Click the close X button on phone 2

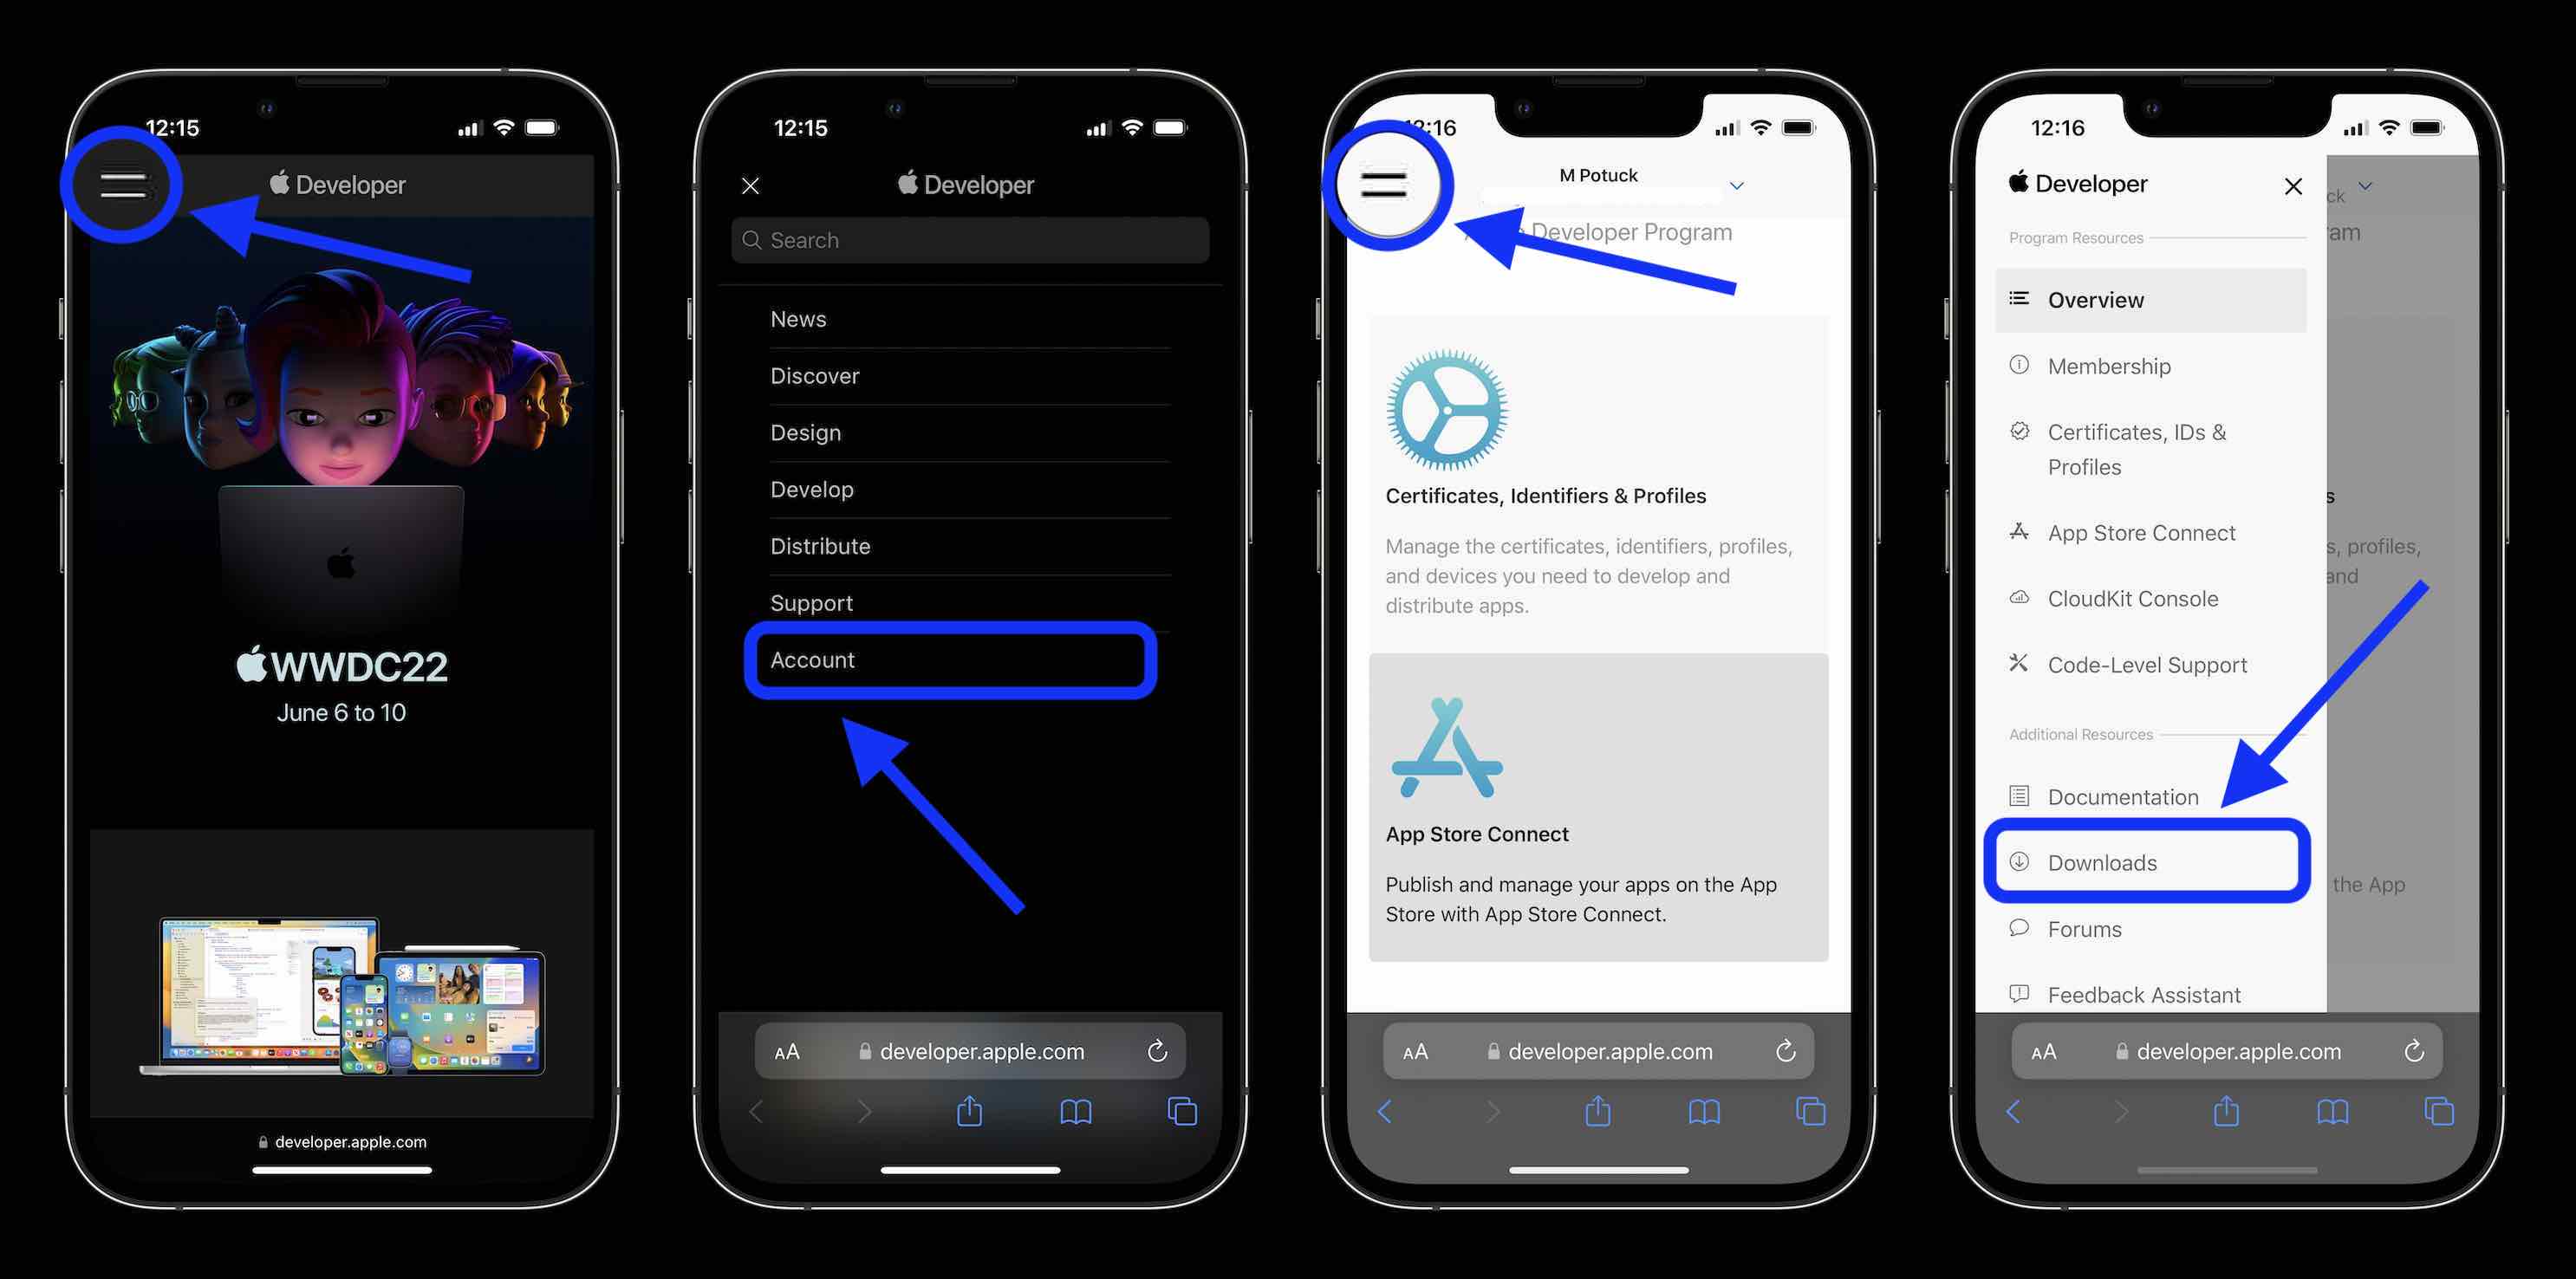[x=751, y=184]
